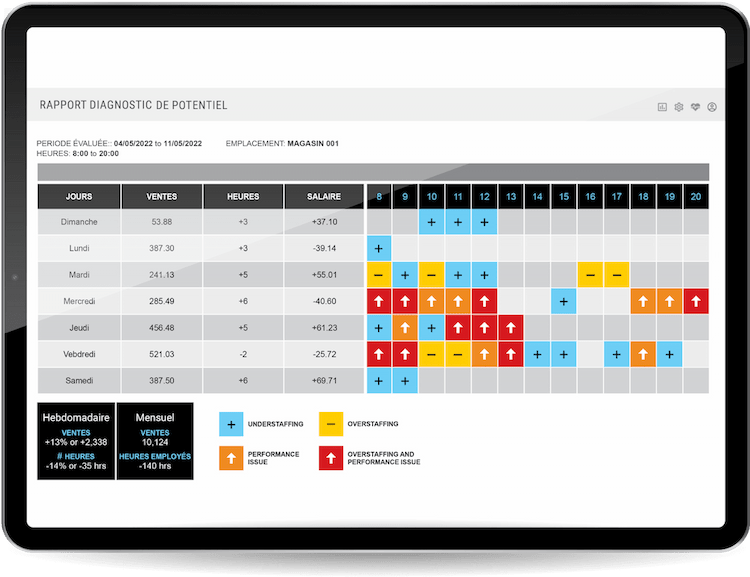Click Samedi understaffing cell at hour 9

pyautogui.click(x=405, y=381)
